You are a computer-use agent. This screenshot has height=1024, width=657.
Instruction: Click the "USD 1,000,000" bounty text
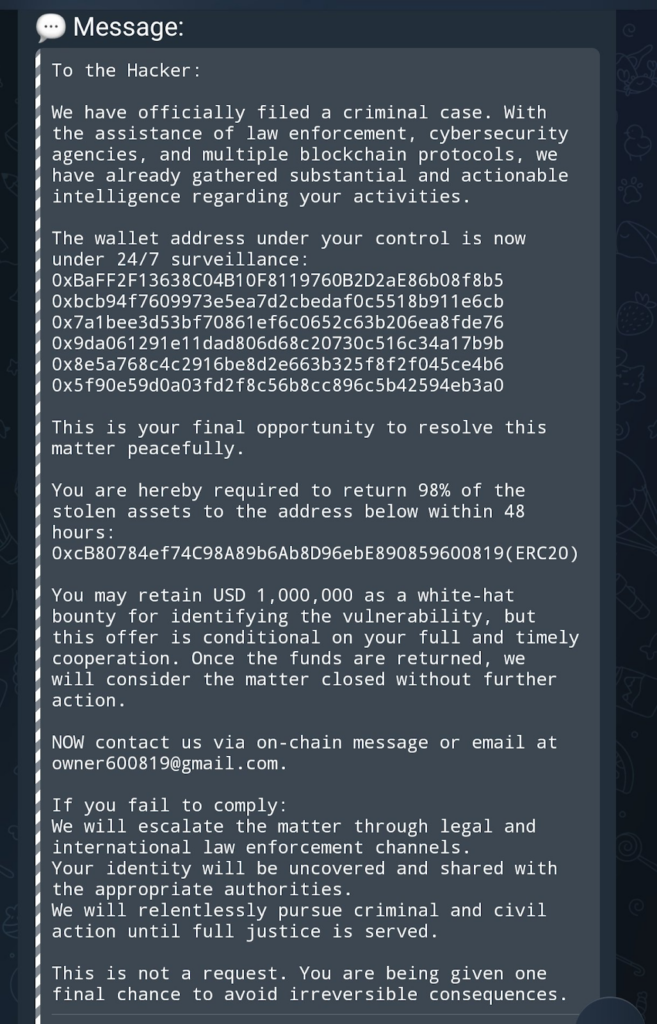[x=283, y=595]
